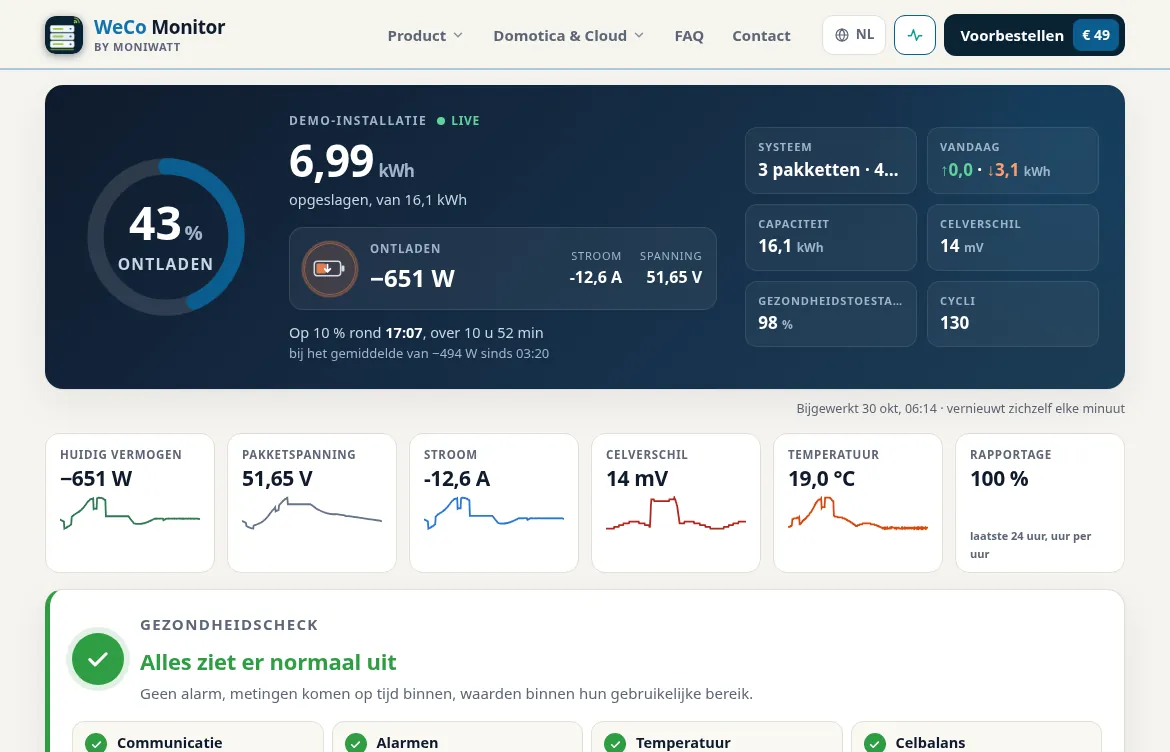Click the average −494 W since 03:20 text

click(x=419, y=354)
